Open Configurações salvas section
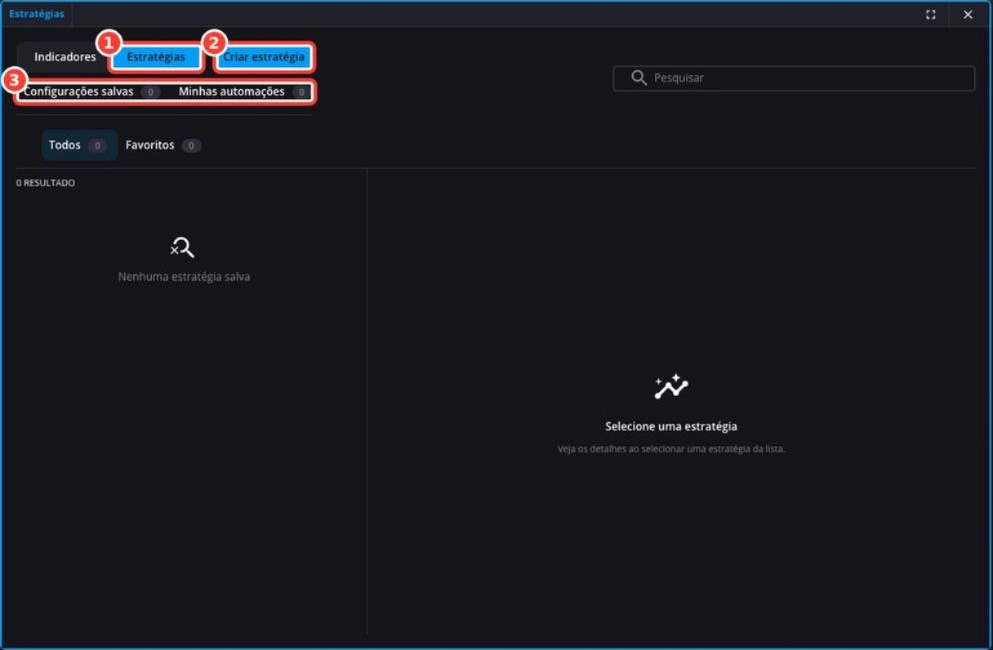The height and width of the screenshot is (650, 993). click(91, 92)
